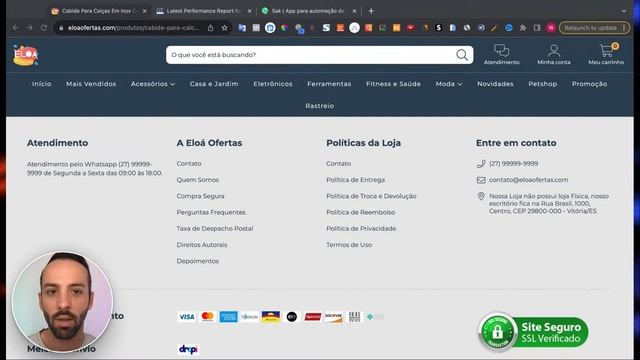Open Perguntas Frequentes link

(211, 212)
